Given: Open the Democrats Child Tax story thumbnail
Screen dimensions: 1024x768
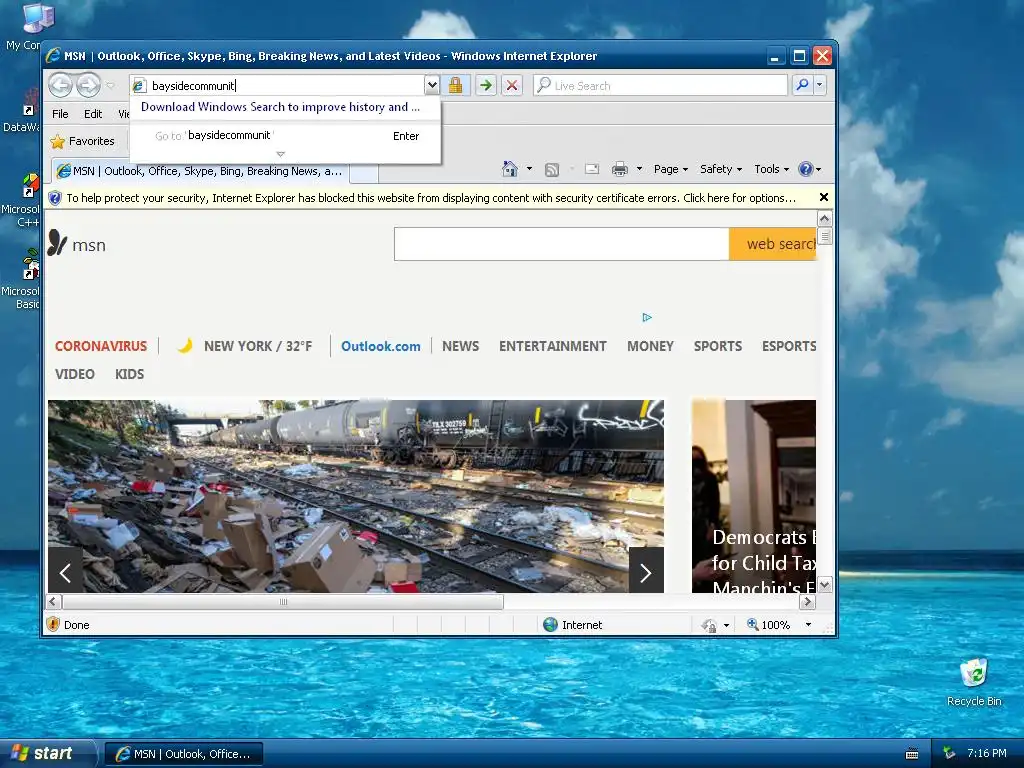Looking at the screenshot, I should [x=754, y=496].
